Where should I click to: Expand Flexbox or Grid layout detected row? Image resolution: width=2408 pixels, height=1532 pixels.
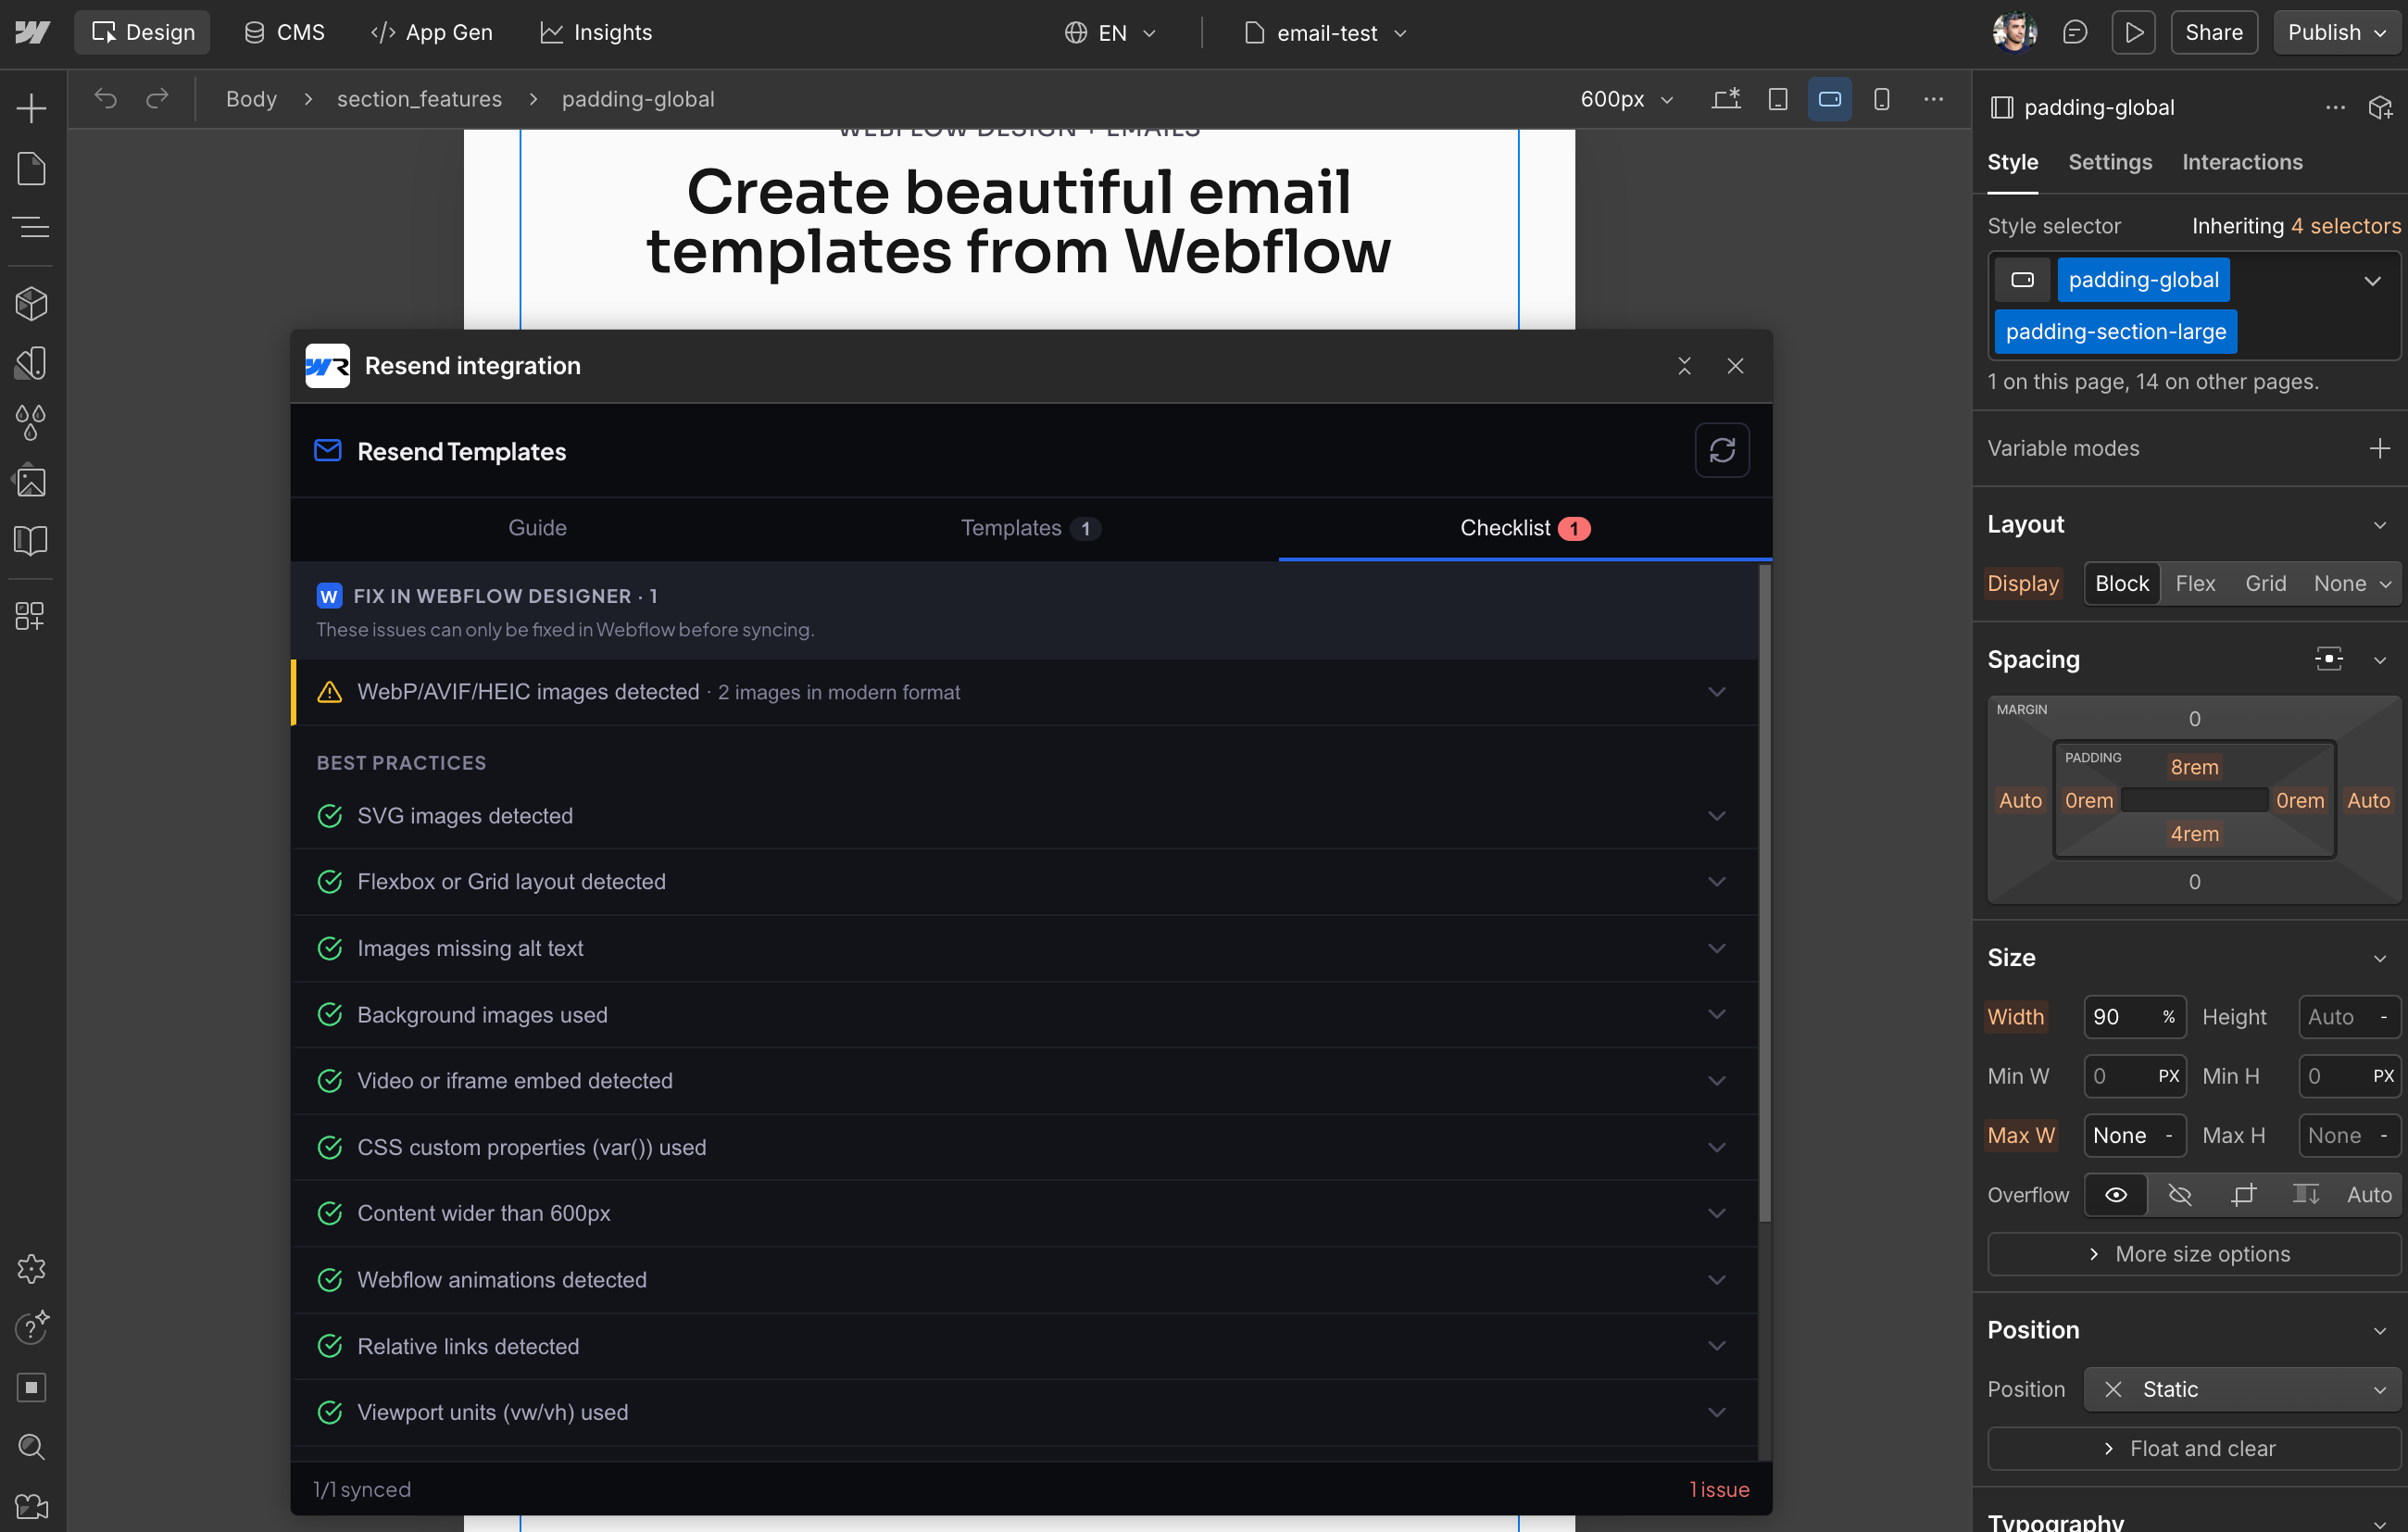tap(1024, 882)
